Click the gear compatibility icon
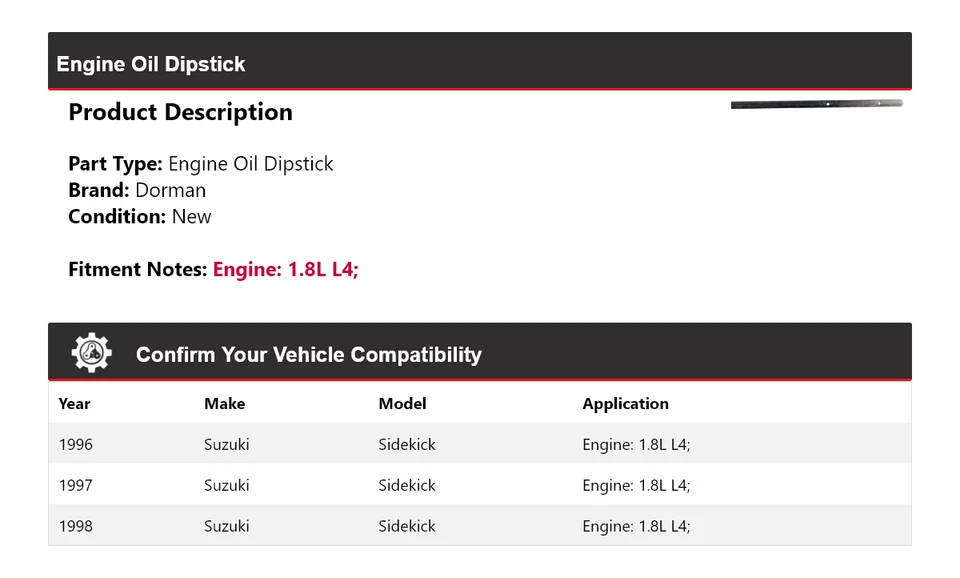 (91, 353)
